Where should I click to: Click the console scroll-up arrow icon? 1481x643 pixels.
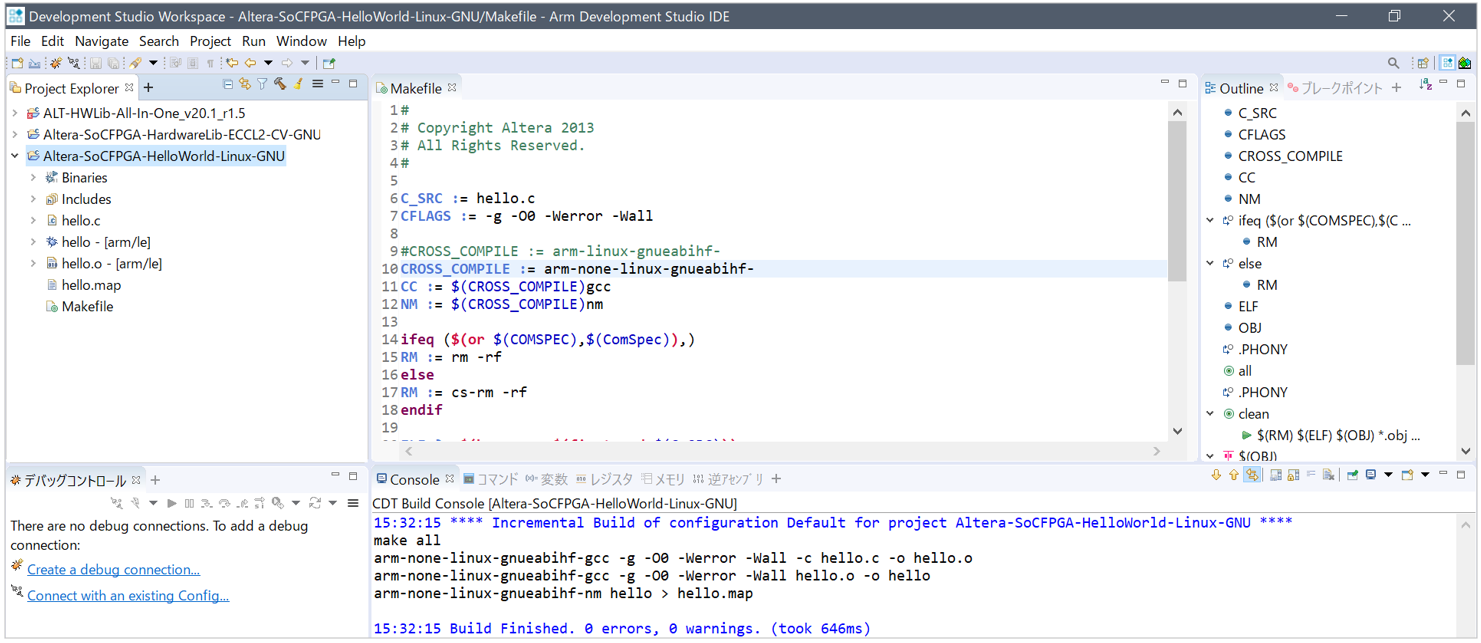[x=1233, y=476]
